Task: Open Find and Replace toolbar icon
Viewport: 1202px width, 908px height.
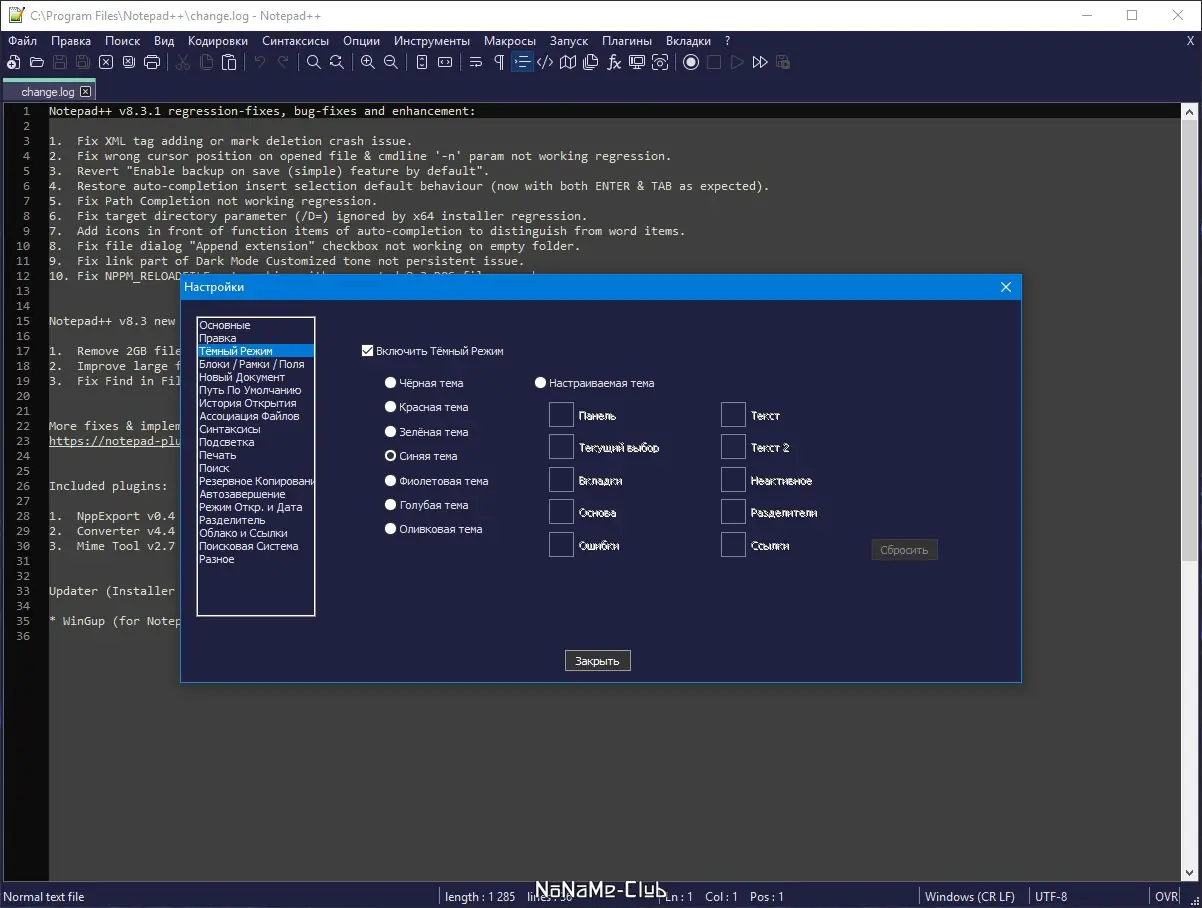Action: click(337, 62)
